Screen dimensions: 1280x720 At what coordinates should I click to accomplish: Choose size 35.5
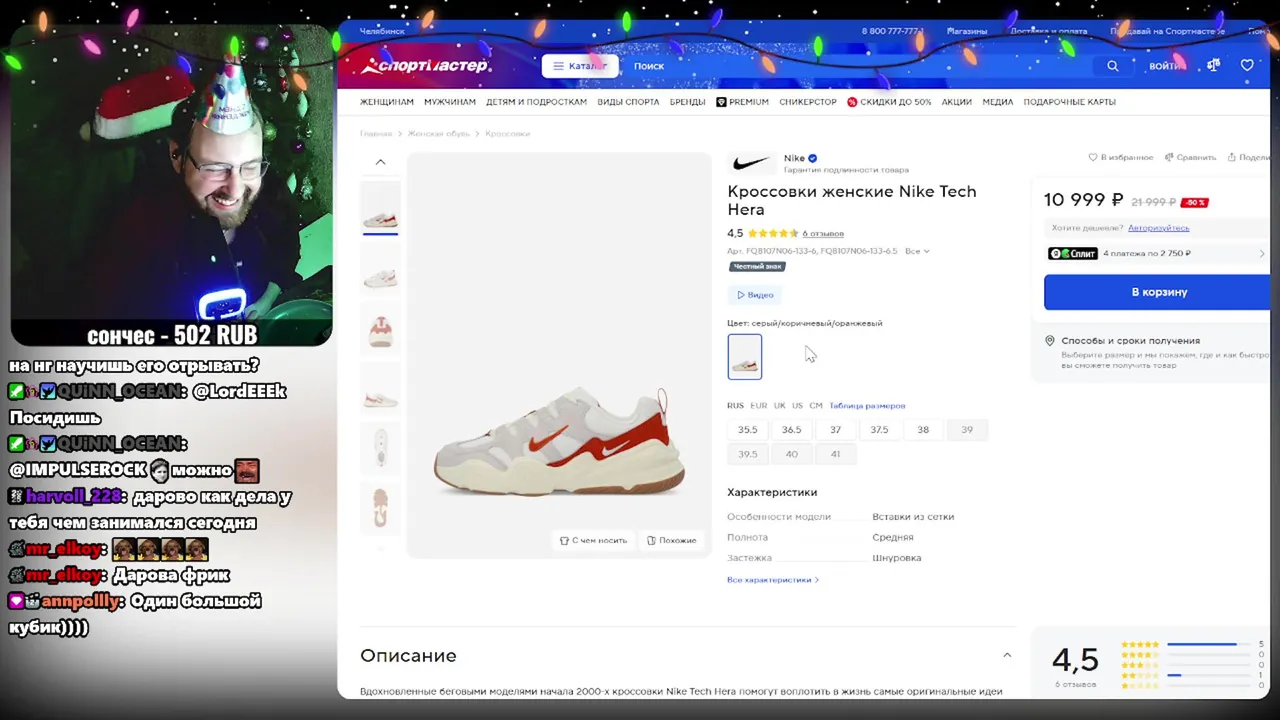(x=748, y=430)
